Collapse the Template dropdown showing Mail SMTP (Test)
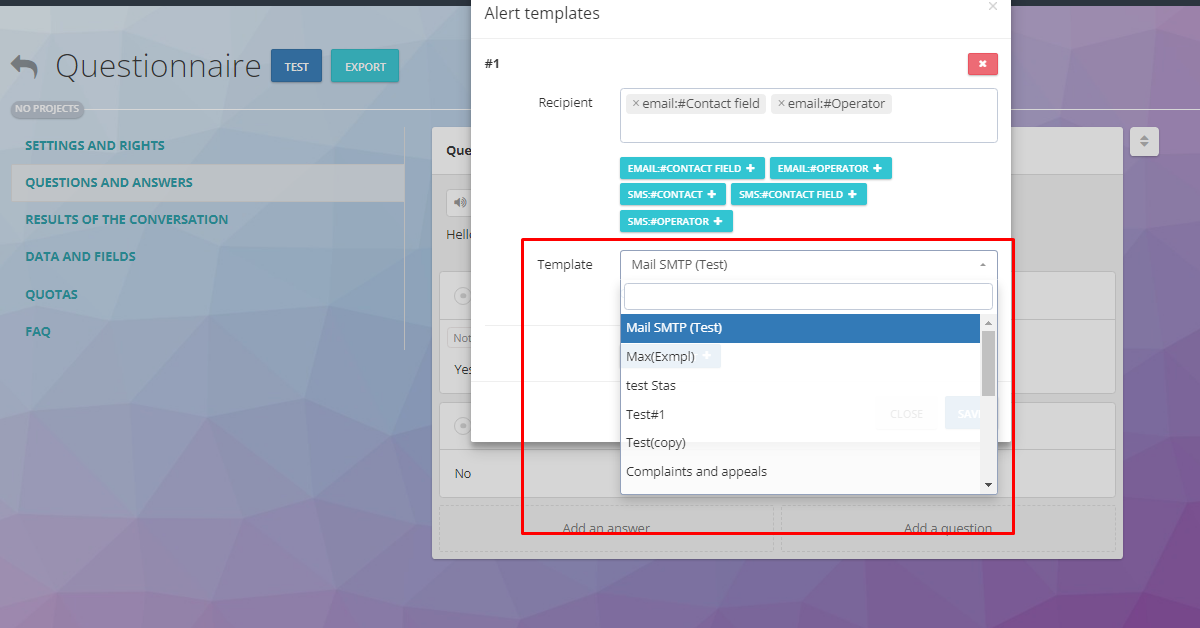 pyautogui.click(x=808, y=265)
